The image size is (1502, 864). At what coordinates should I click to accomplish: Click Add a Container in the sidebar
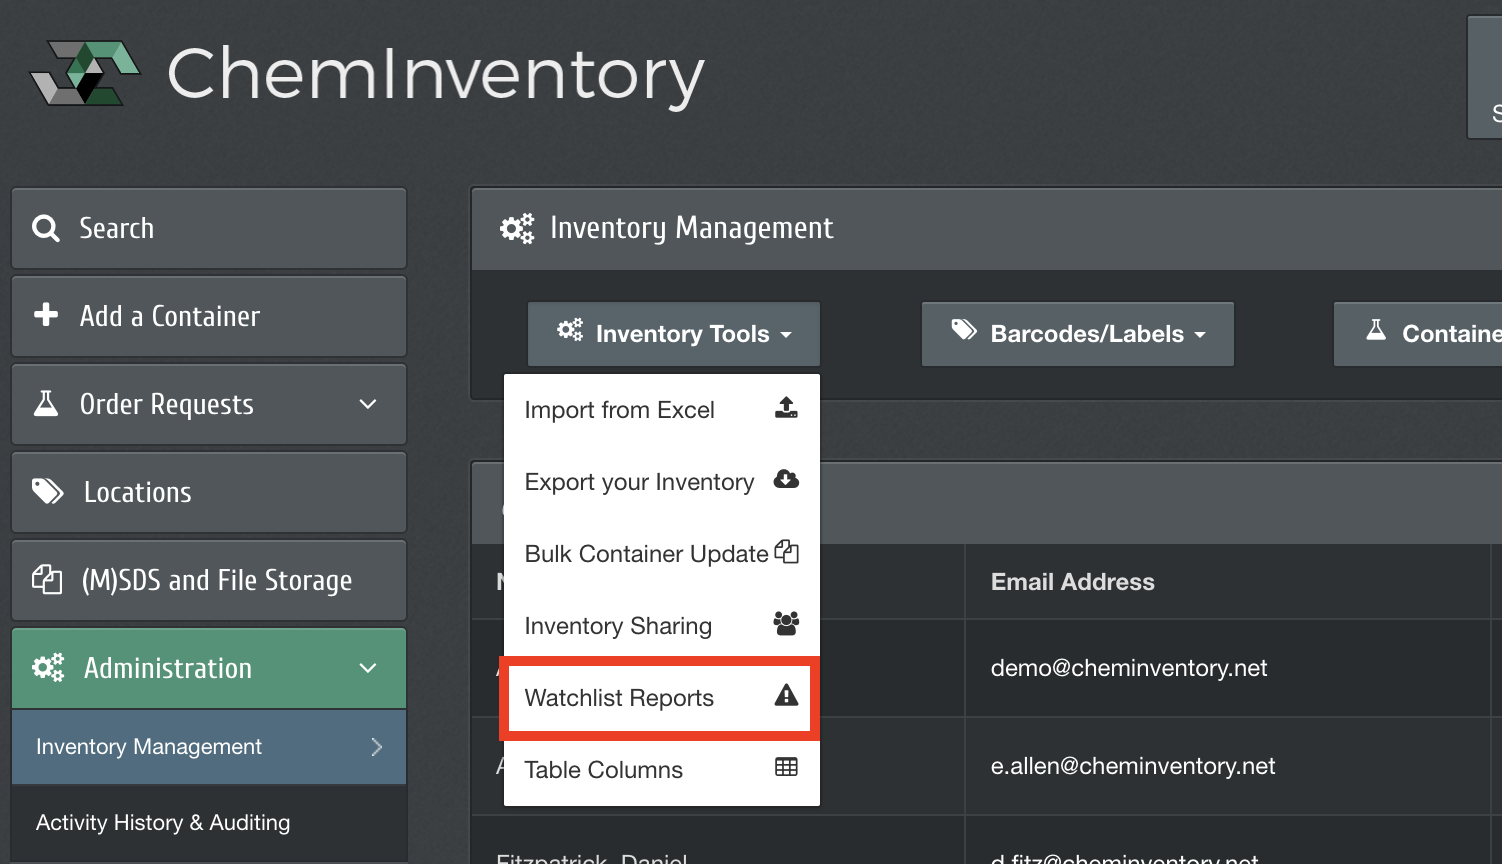(209, 316)
